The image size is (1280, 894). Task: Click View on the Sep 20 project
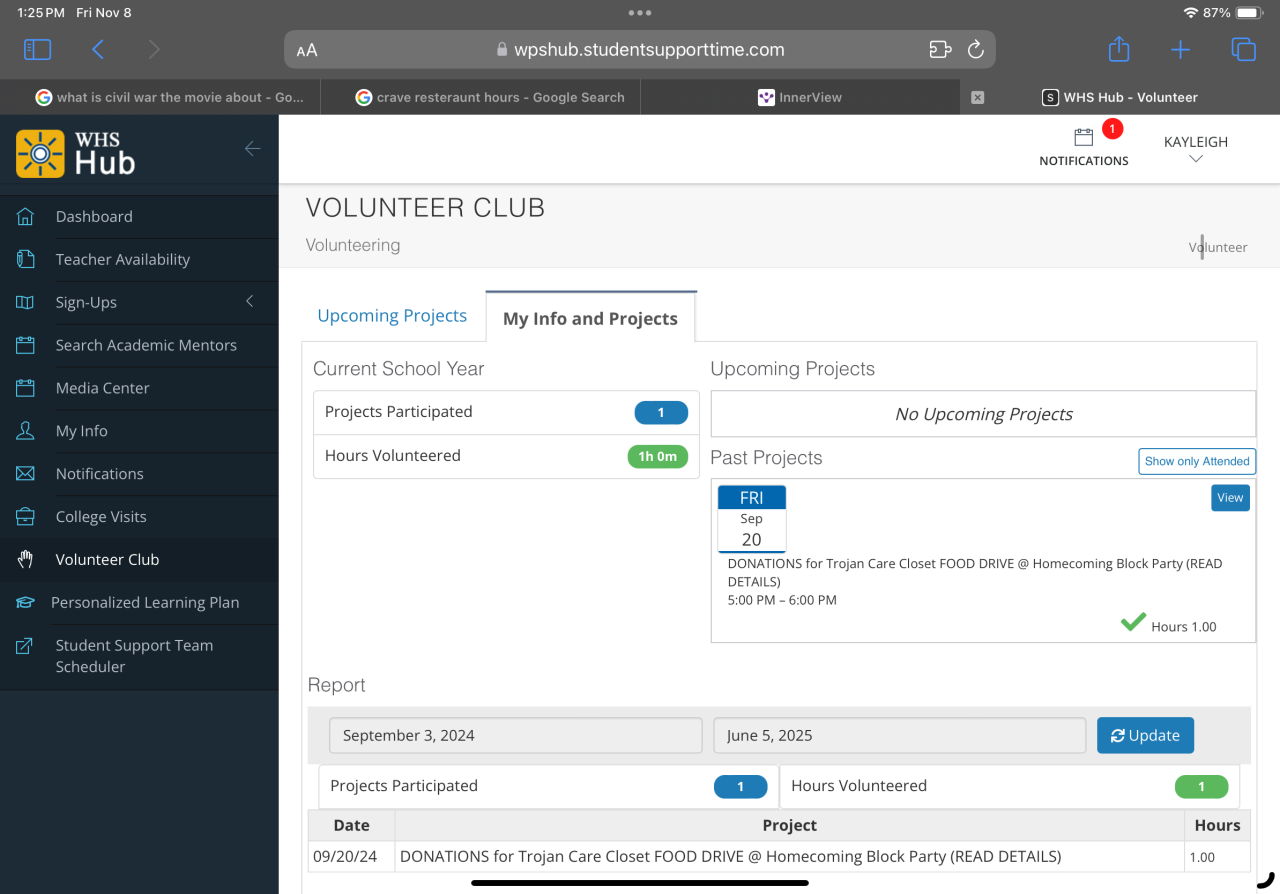1230,498
